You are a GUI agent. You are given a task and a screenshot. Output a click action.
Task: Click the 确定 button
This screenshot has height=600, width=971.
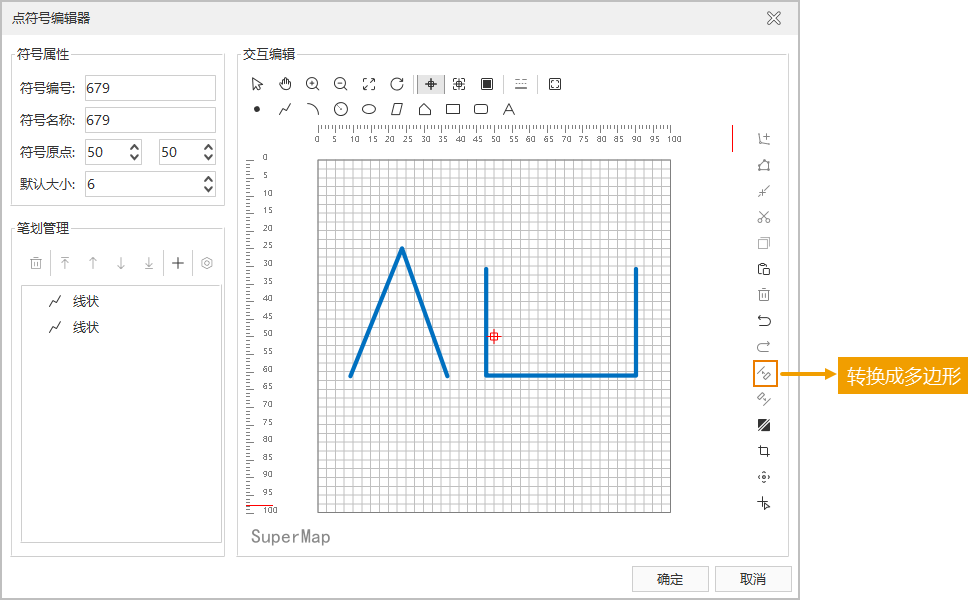tap(670, 579)
